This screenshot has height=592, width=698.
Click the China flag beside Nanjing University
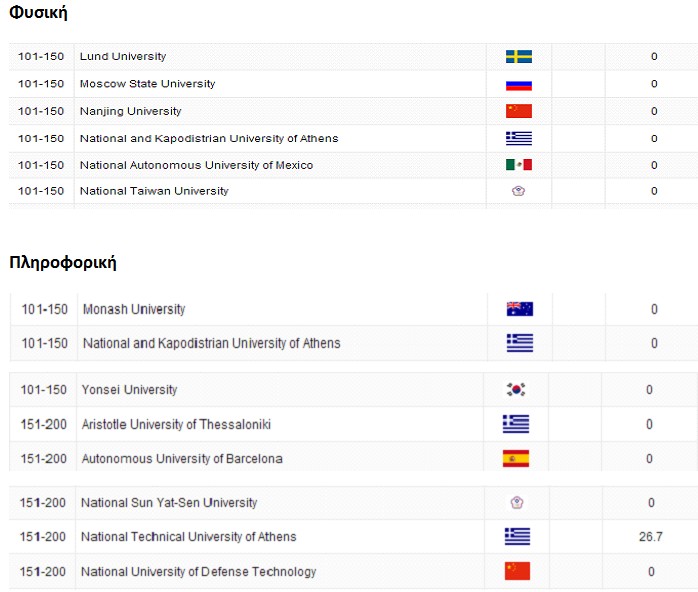coord(519,111)
